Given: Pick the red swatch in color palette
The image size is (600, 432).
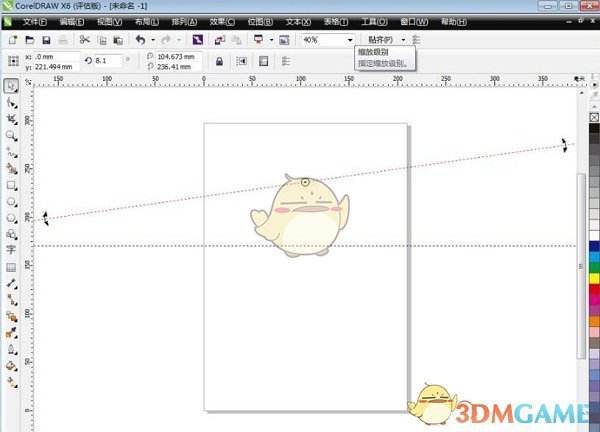Looking at the screenshot, I should coord(594,289).
